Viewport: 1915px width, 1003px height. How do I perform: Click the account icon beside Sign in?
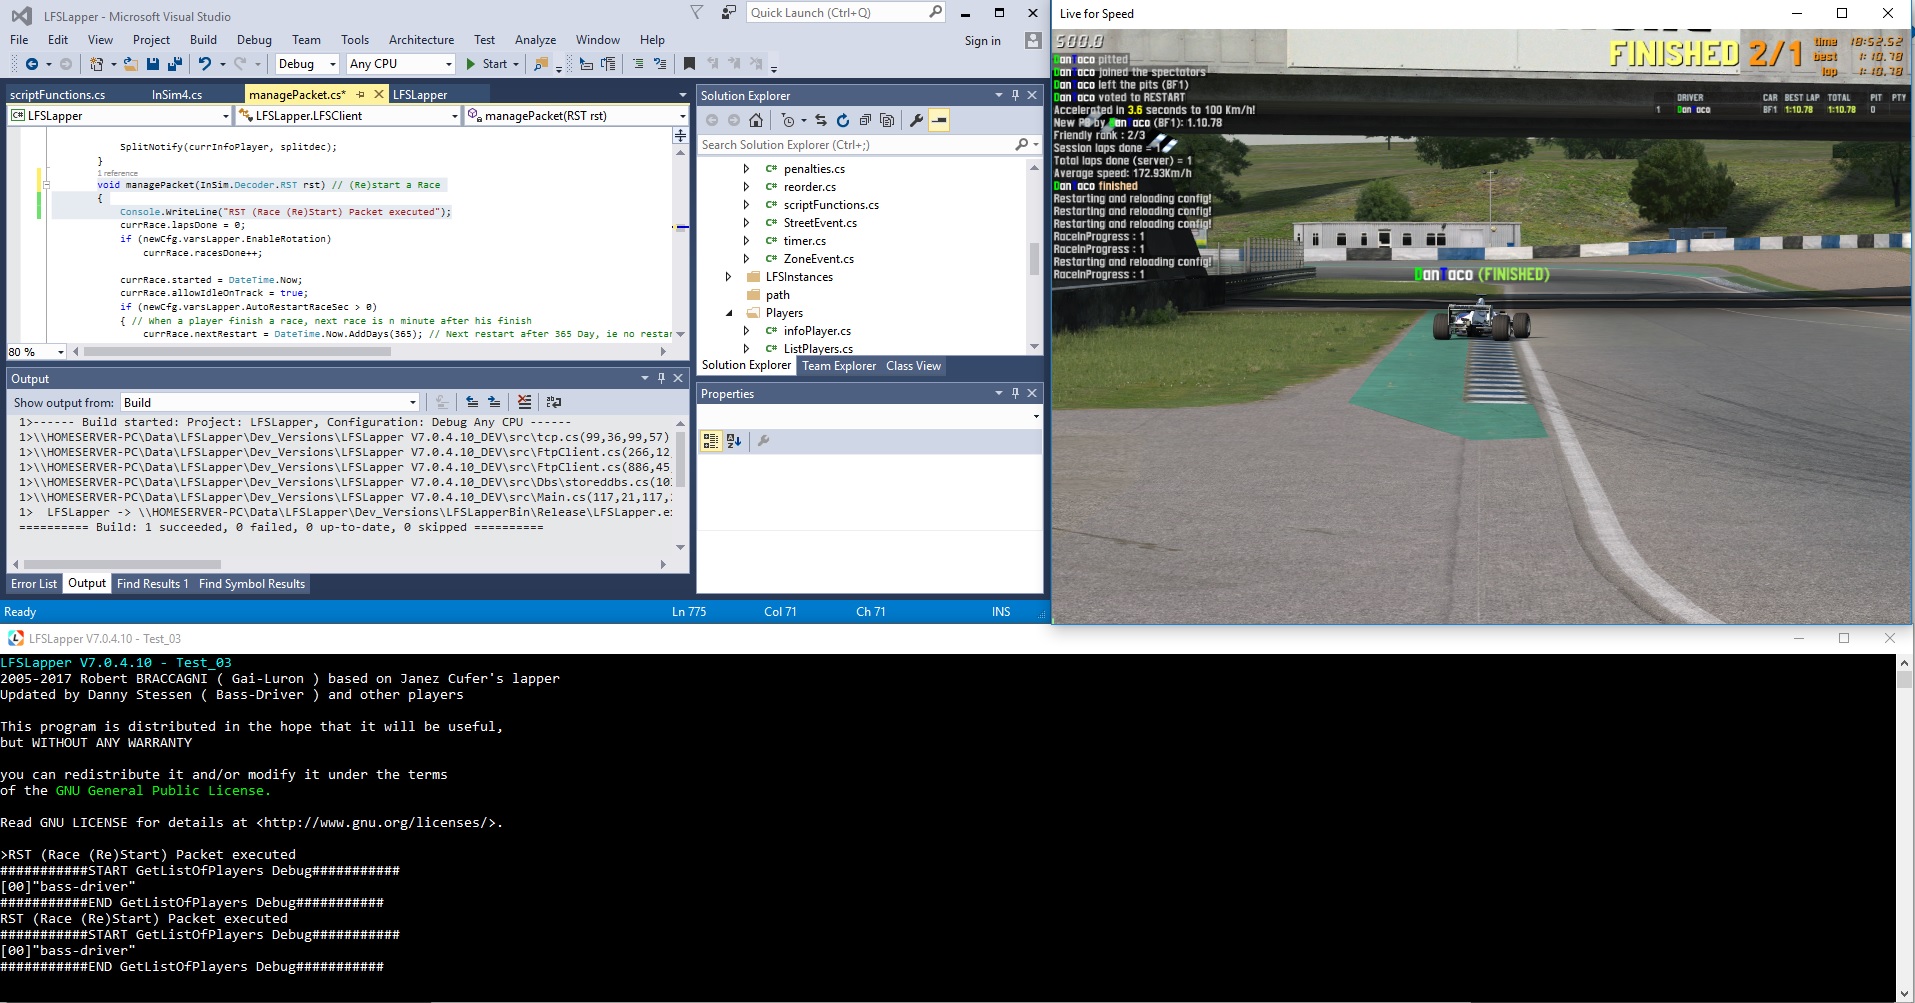click(x=1033, y=40)
